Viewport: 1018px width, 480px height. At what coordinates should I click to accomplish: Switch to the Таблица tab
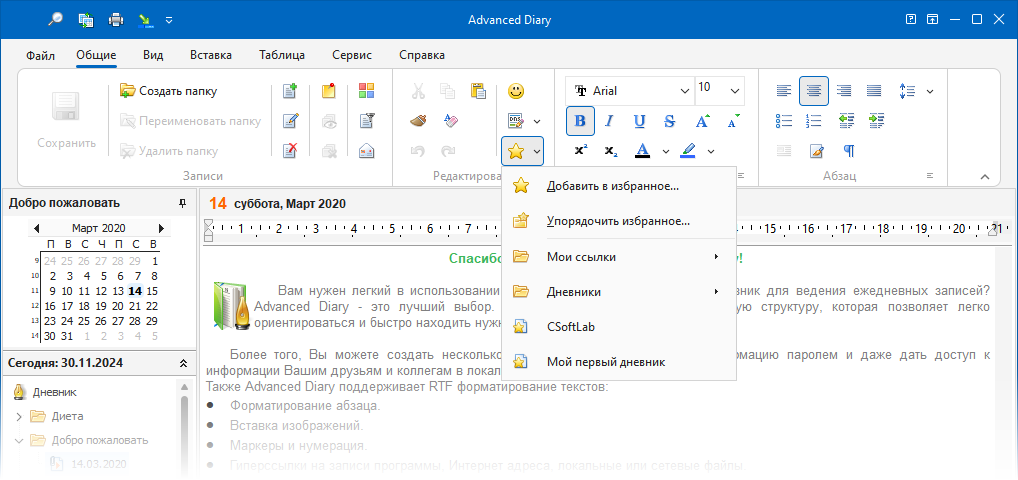pos(282,55)
